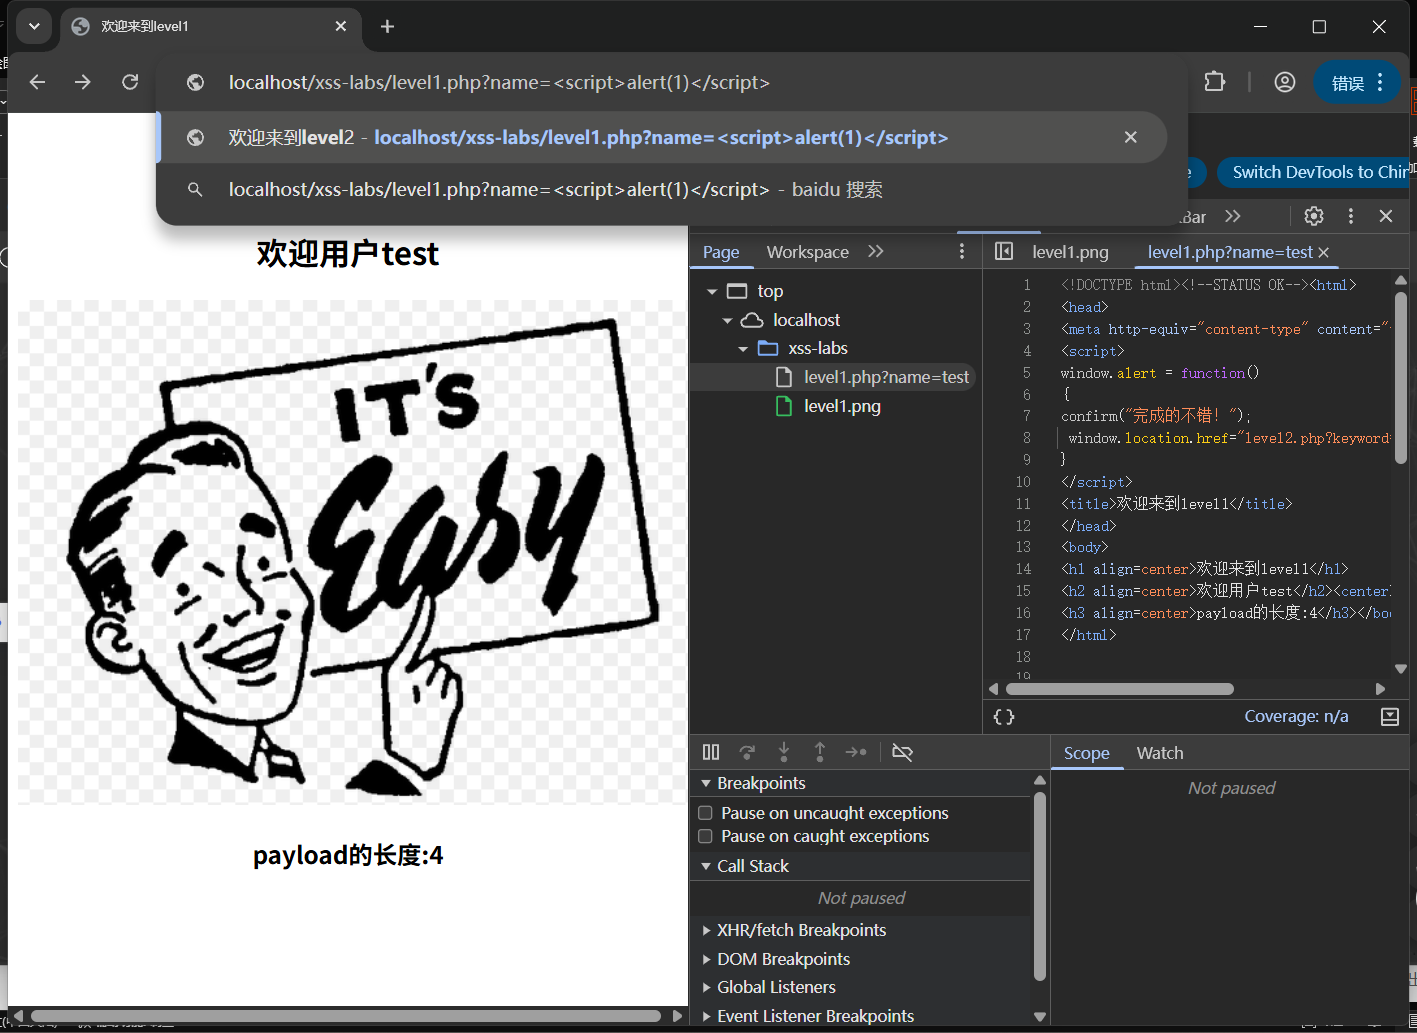Open Sources navigator three-dot menu
The width and height of the screenshot is (1417, 1033).
(x=962, y=252)
